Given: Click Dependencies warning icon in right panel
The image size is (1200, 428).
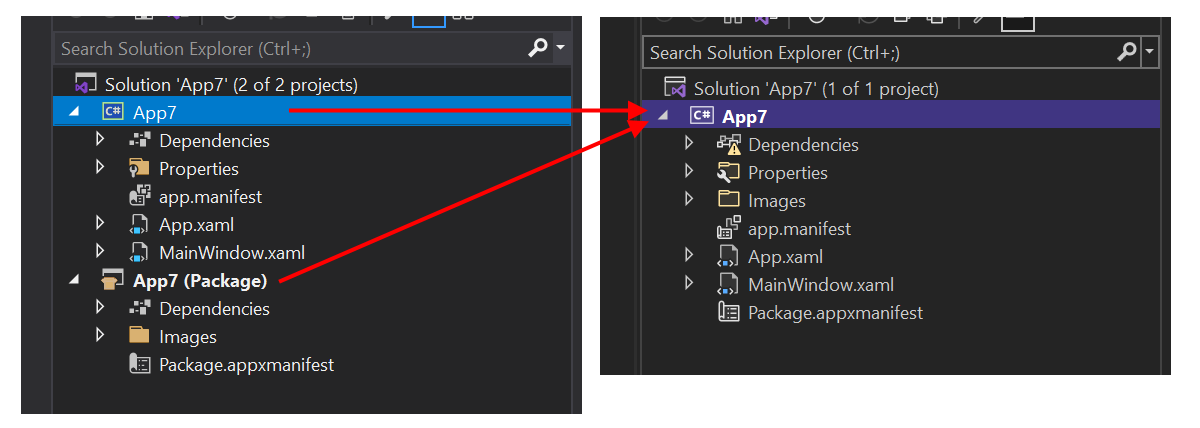Looking at the screenshot, I should tap(728, 145).
